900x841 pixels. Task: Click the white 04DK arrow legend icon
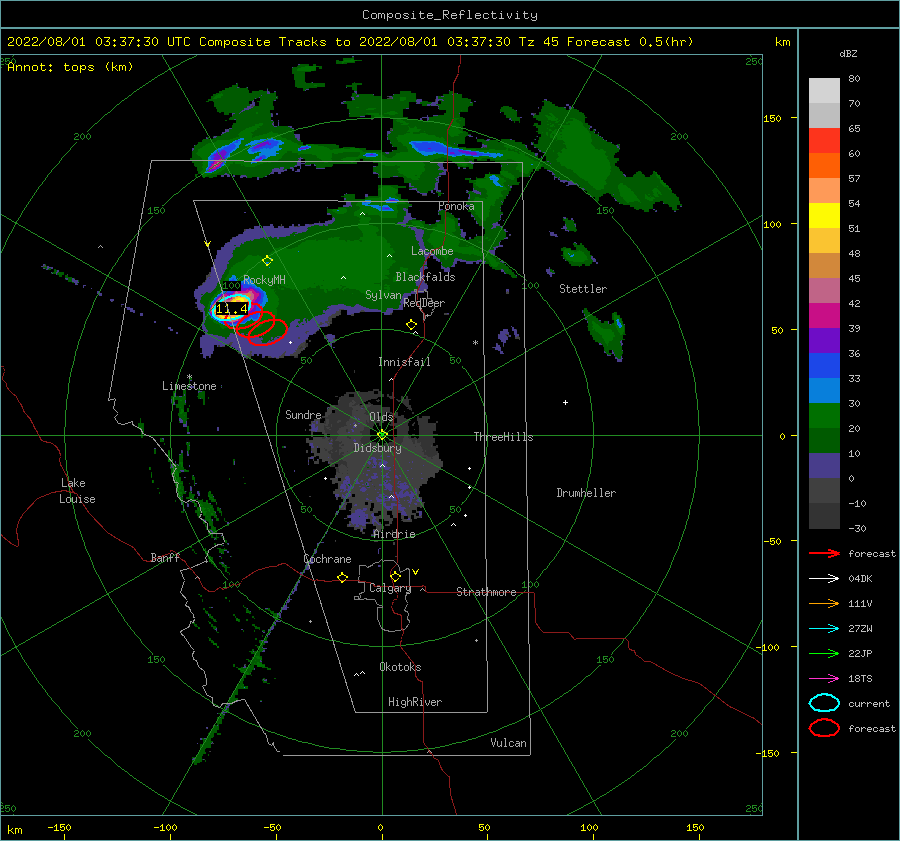(x=824, y=578)
